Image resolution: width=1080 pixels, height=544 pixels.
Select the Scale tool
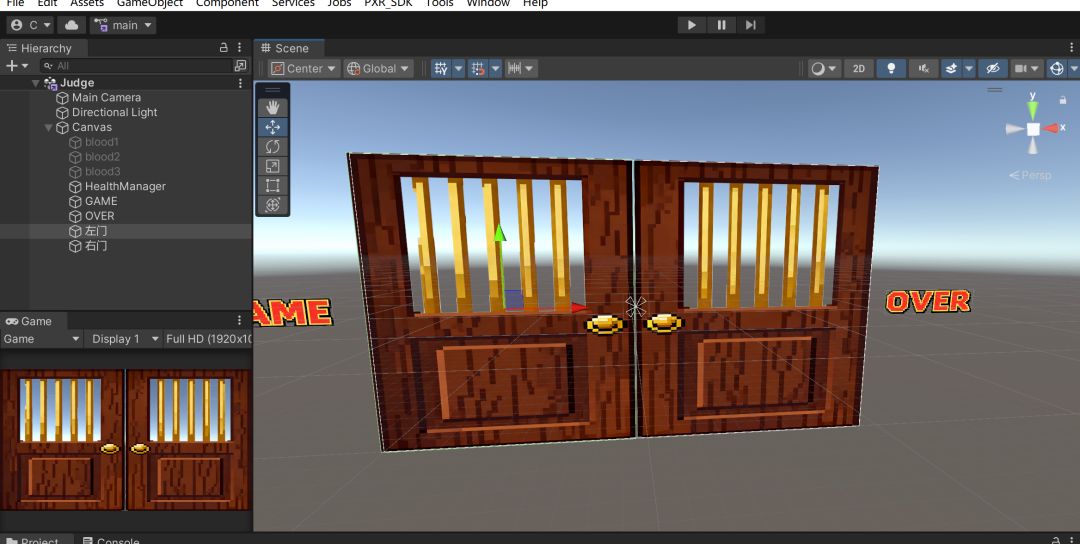[273, 166]
